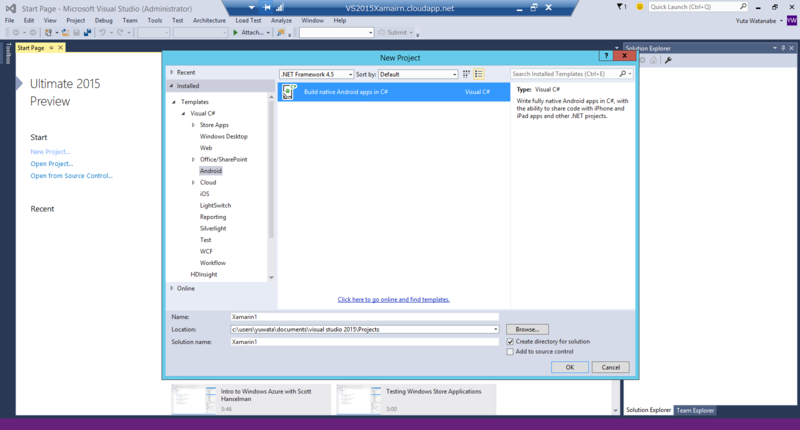Expand the Cloud tree node
The height and width of the screenshot is (430, 800).
[x=193, y=183]
